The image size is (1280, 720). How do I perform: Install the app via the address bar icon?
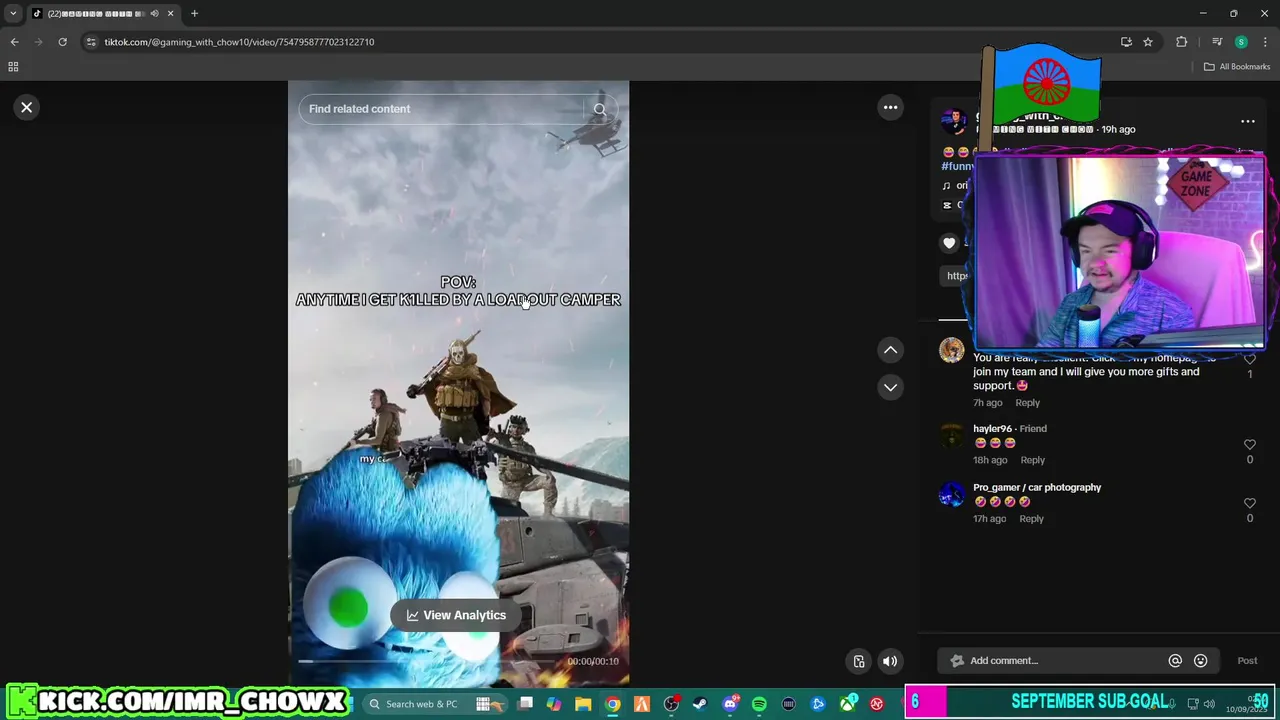pyautogui.click(x=1126, y=42)
